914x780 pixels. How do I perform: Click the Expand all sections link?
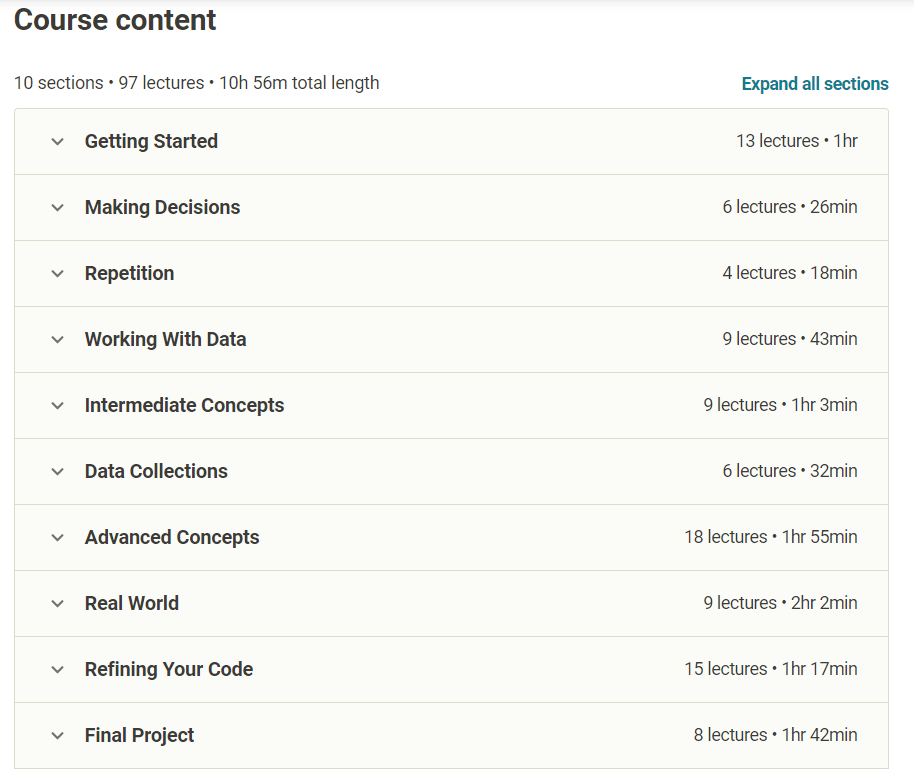click(x=814, y=84)
